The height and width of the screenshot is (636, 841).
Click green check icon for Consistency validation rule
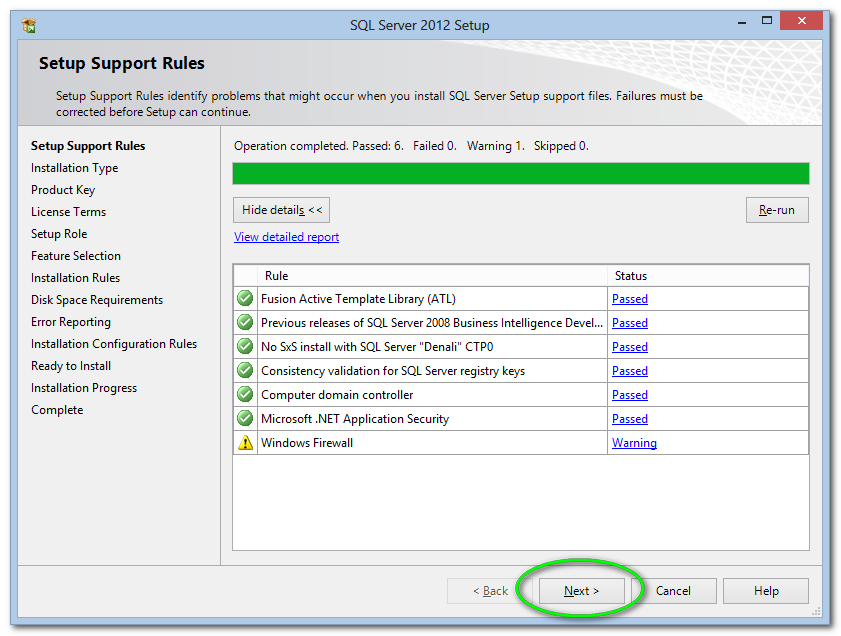[245, 370]
